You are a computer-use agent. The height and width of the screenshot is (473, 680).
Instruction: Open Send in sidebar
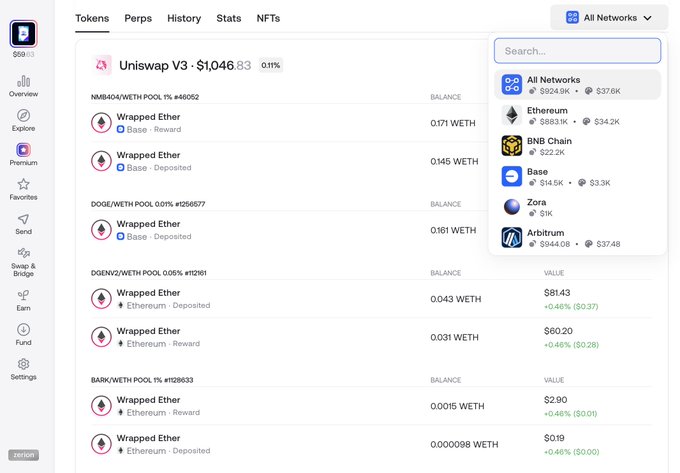(23, 224)
